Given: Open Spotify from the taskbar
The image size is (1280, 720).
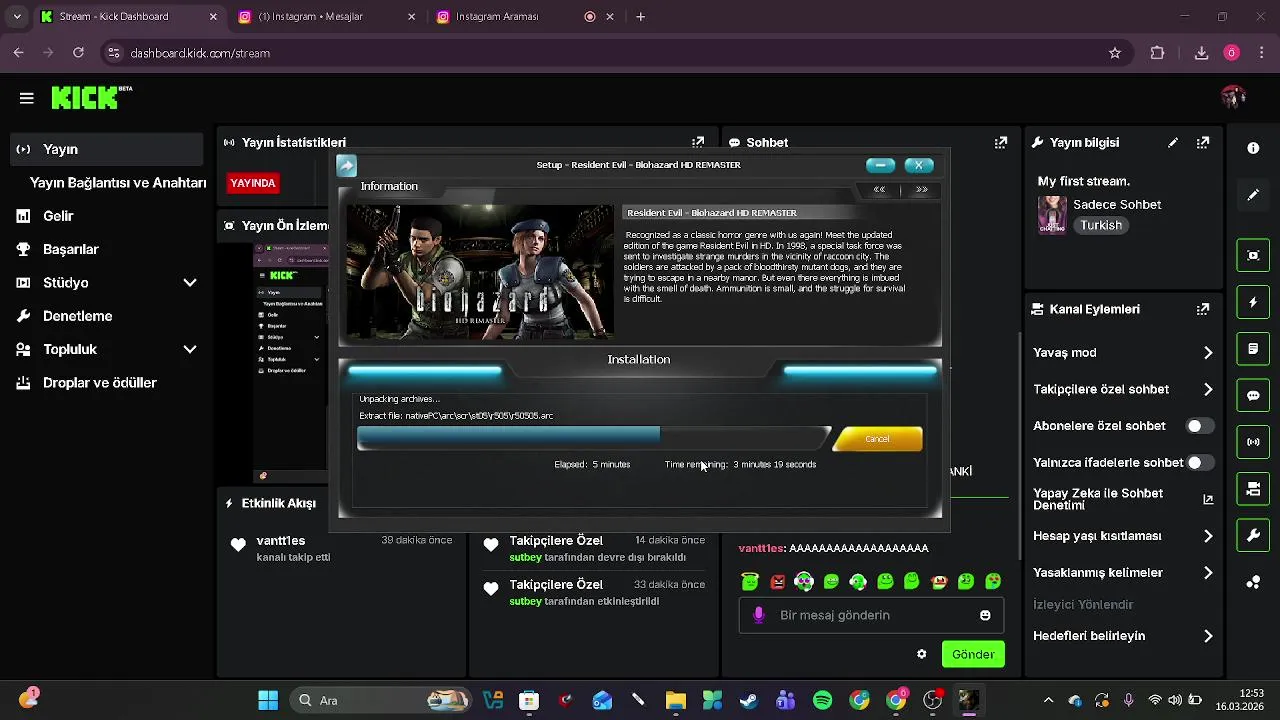Looking at the screenshot, I should click(822, 700).
